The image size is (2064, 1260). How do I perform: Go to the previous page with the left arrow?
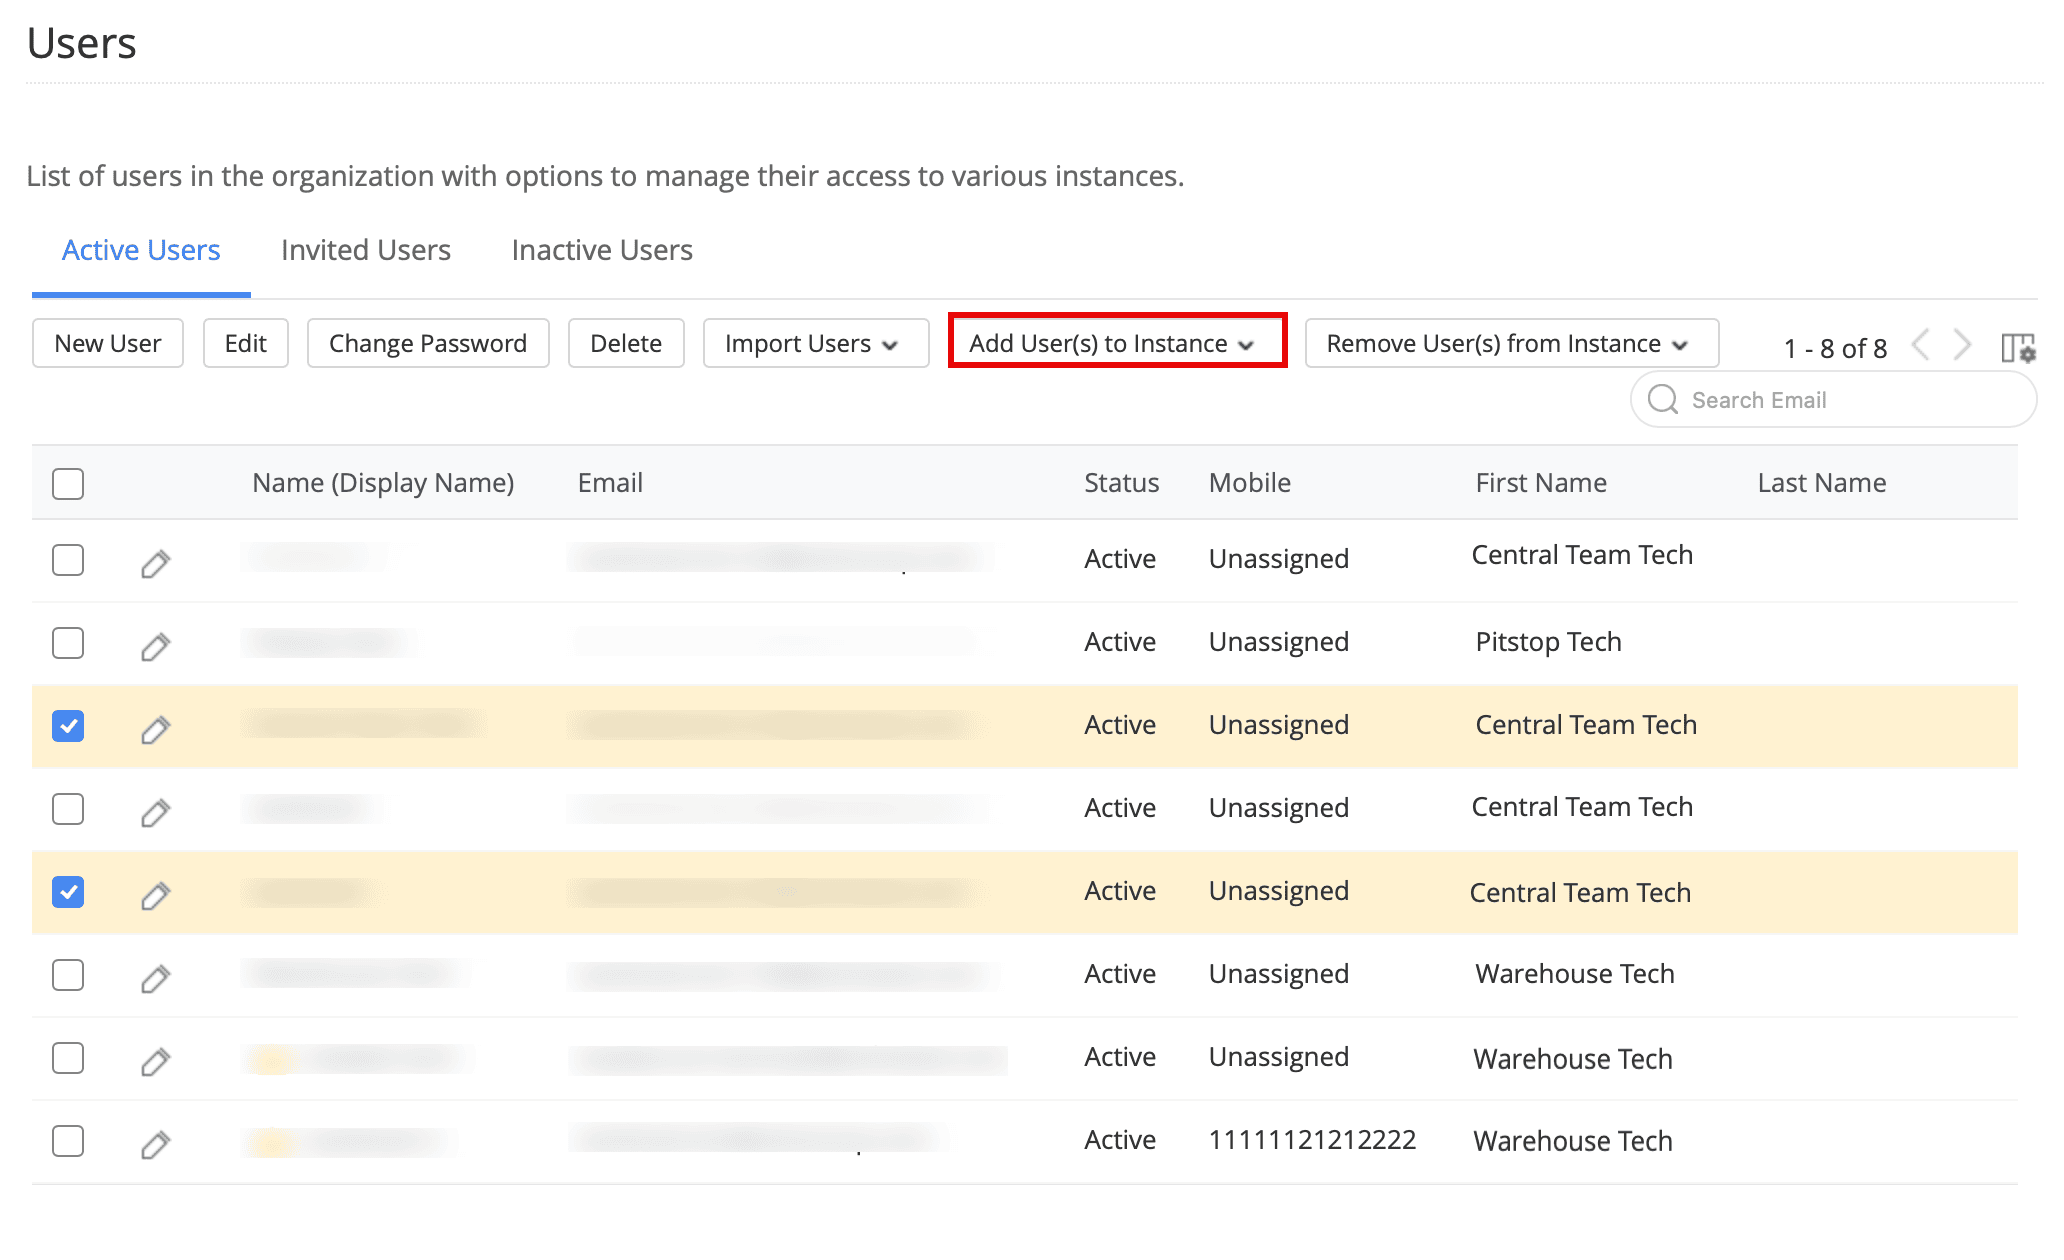coord(1921,345)
